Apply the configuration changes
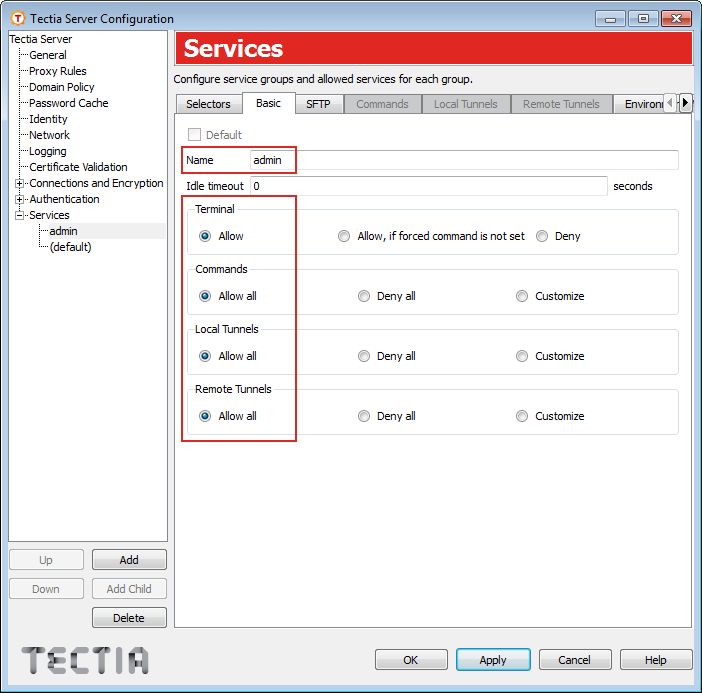This screenshot has height=693, width=702. pos(493,659)
